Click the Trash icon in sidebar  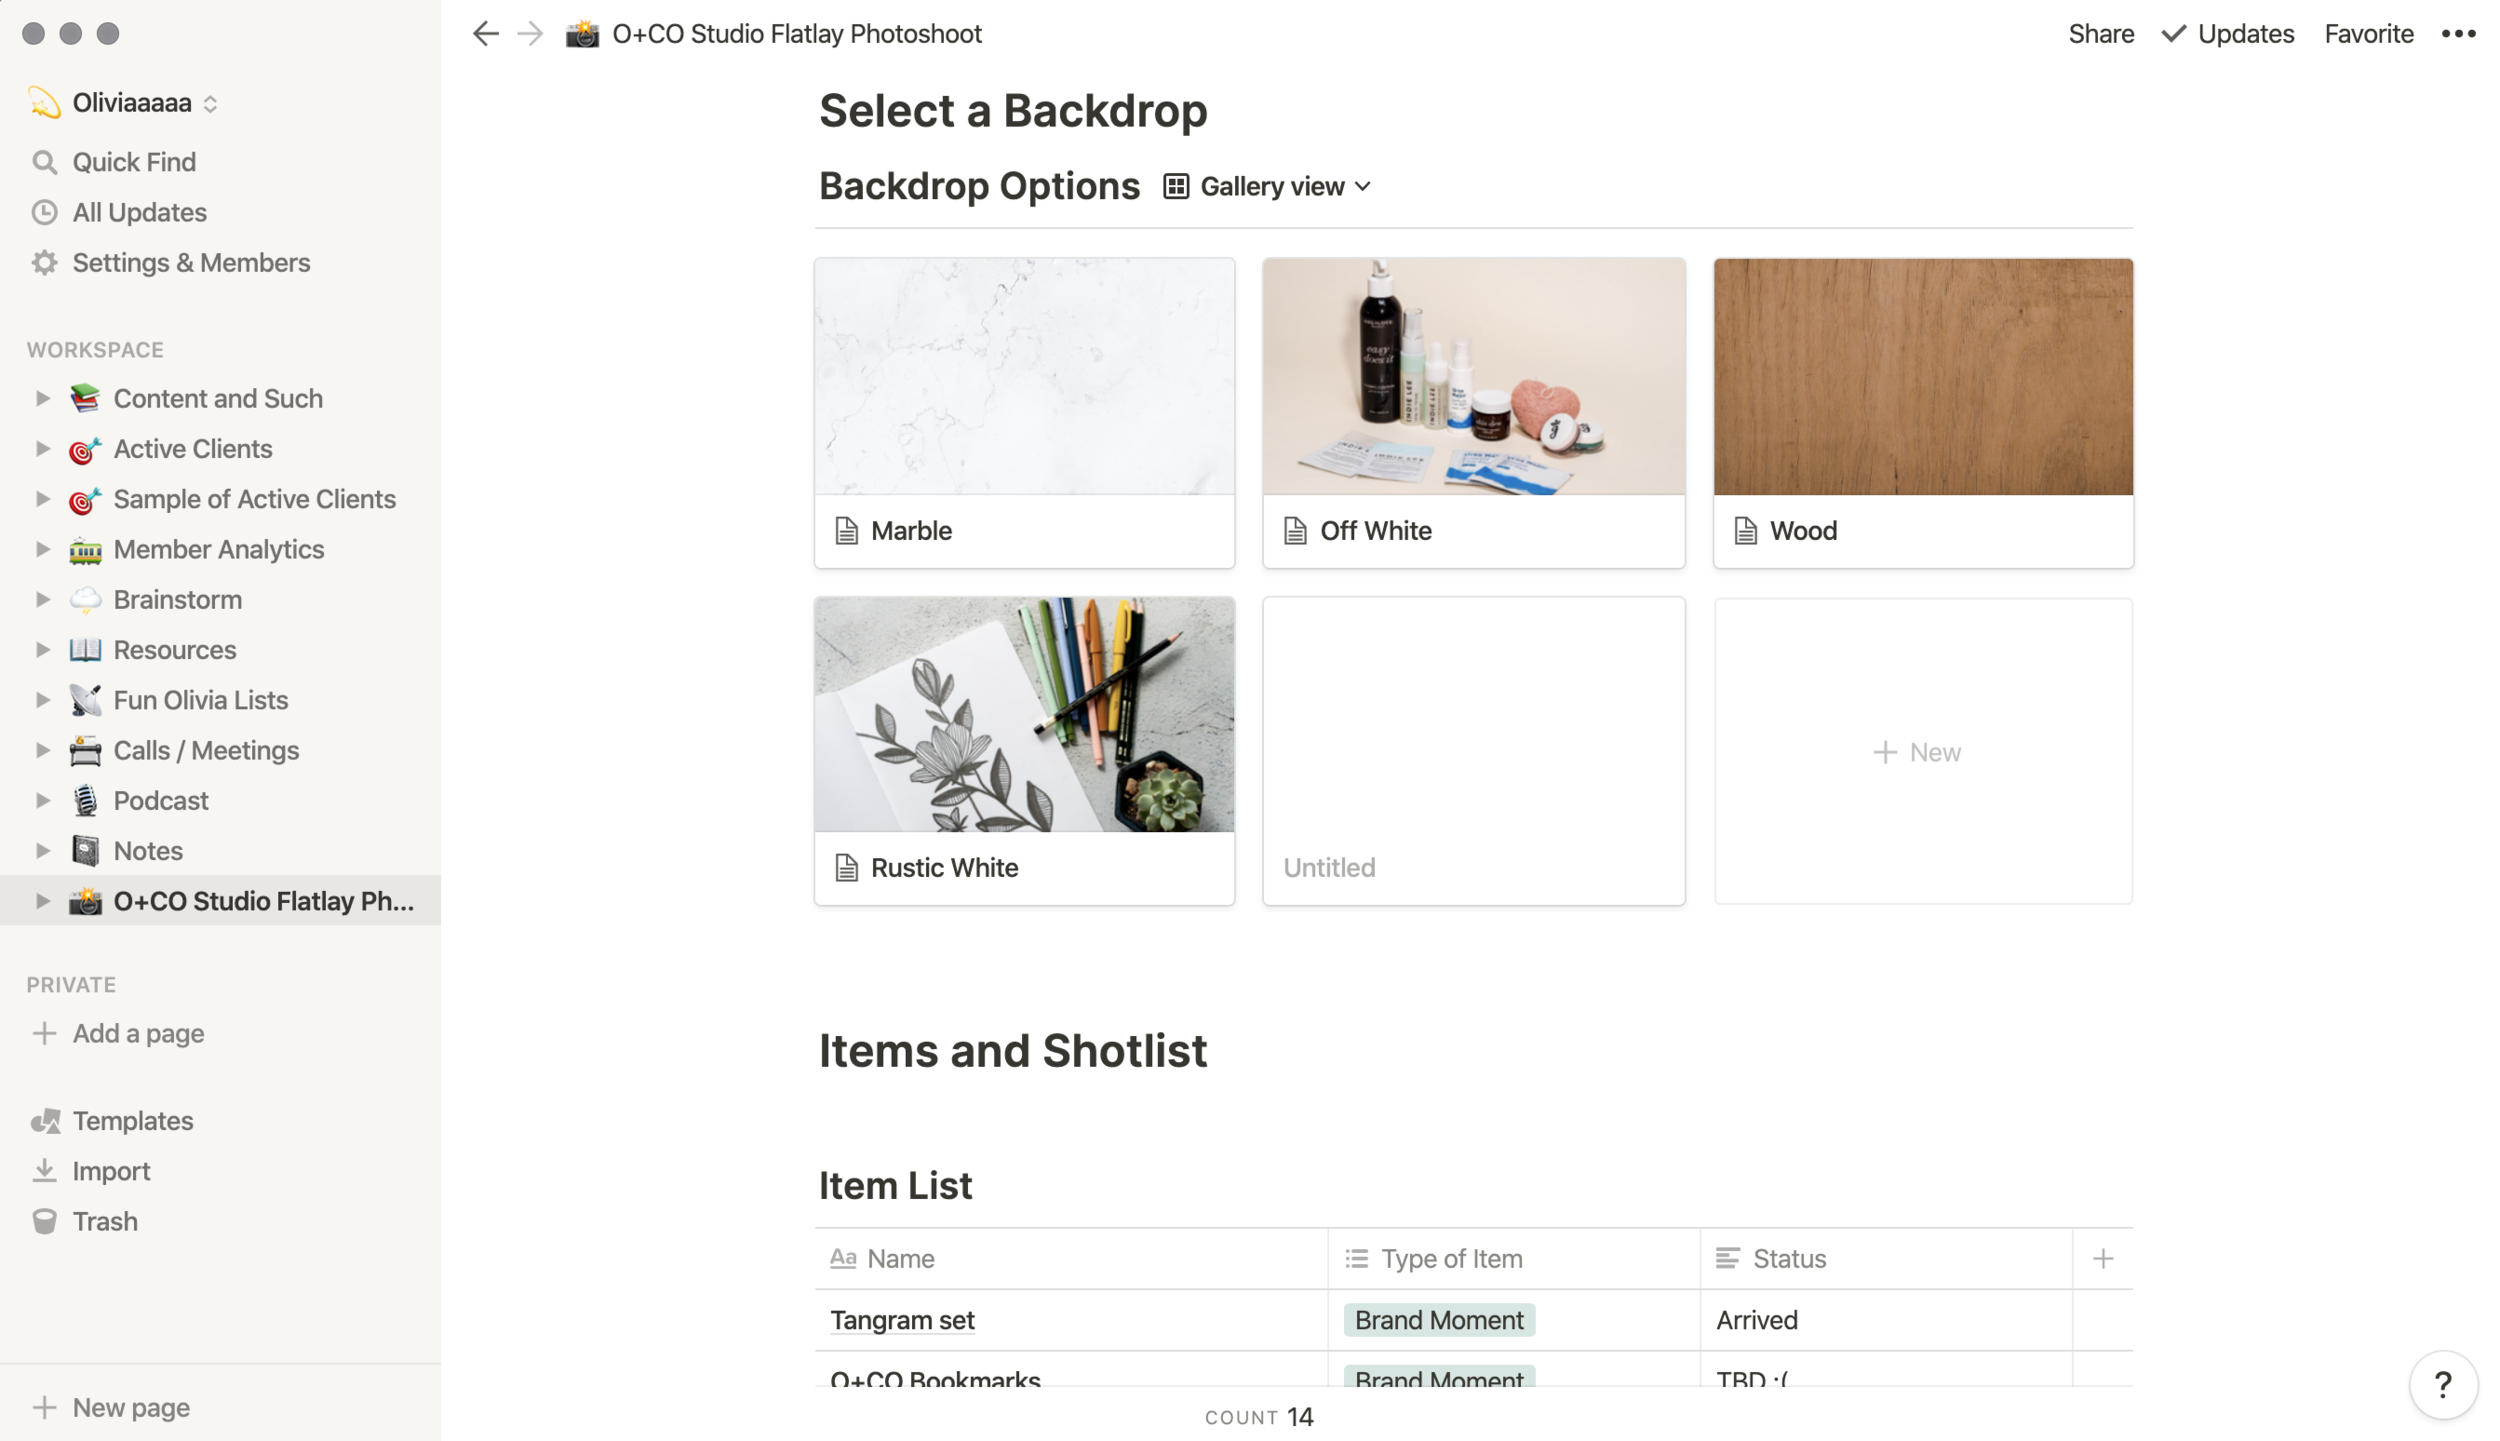click(44, 1221)
